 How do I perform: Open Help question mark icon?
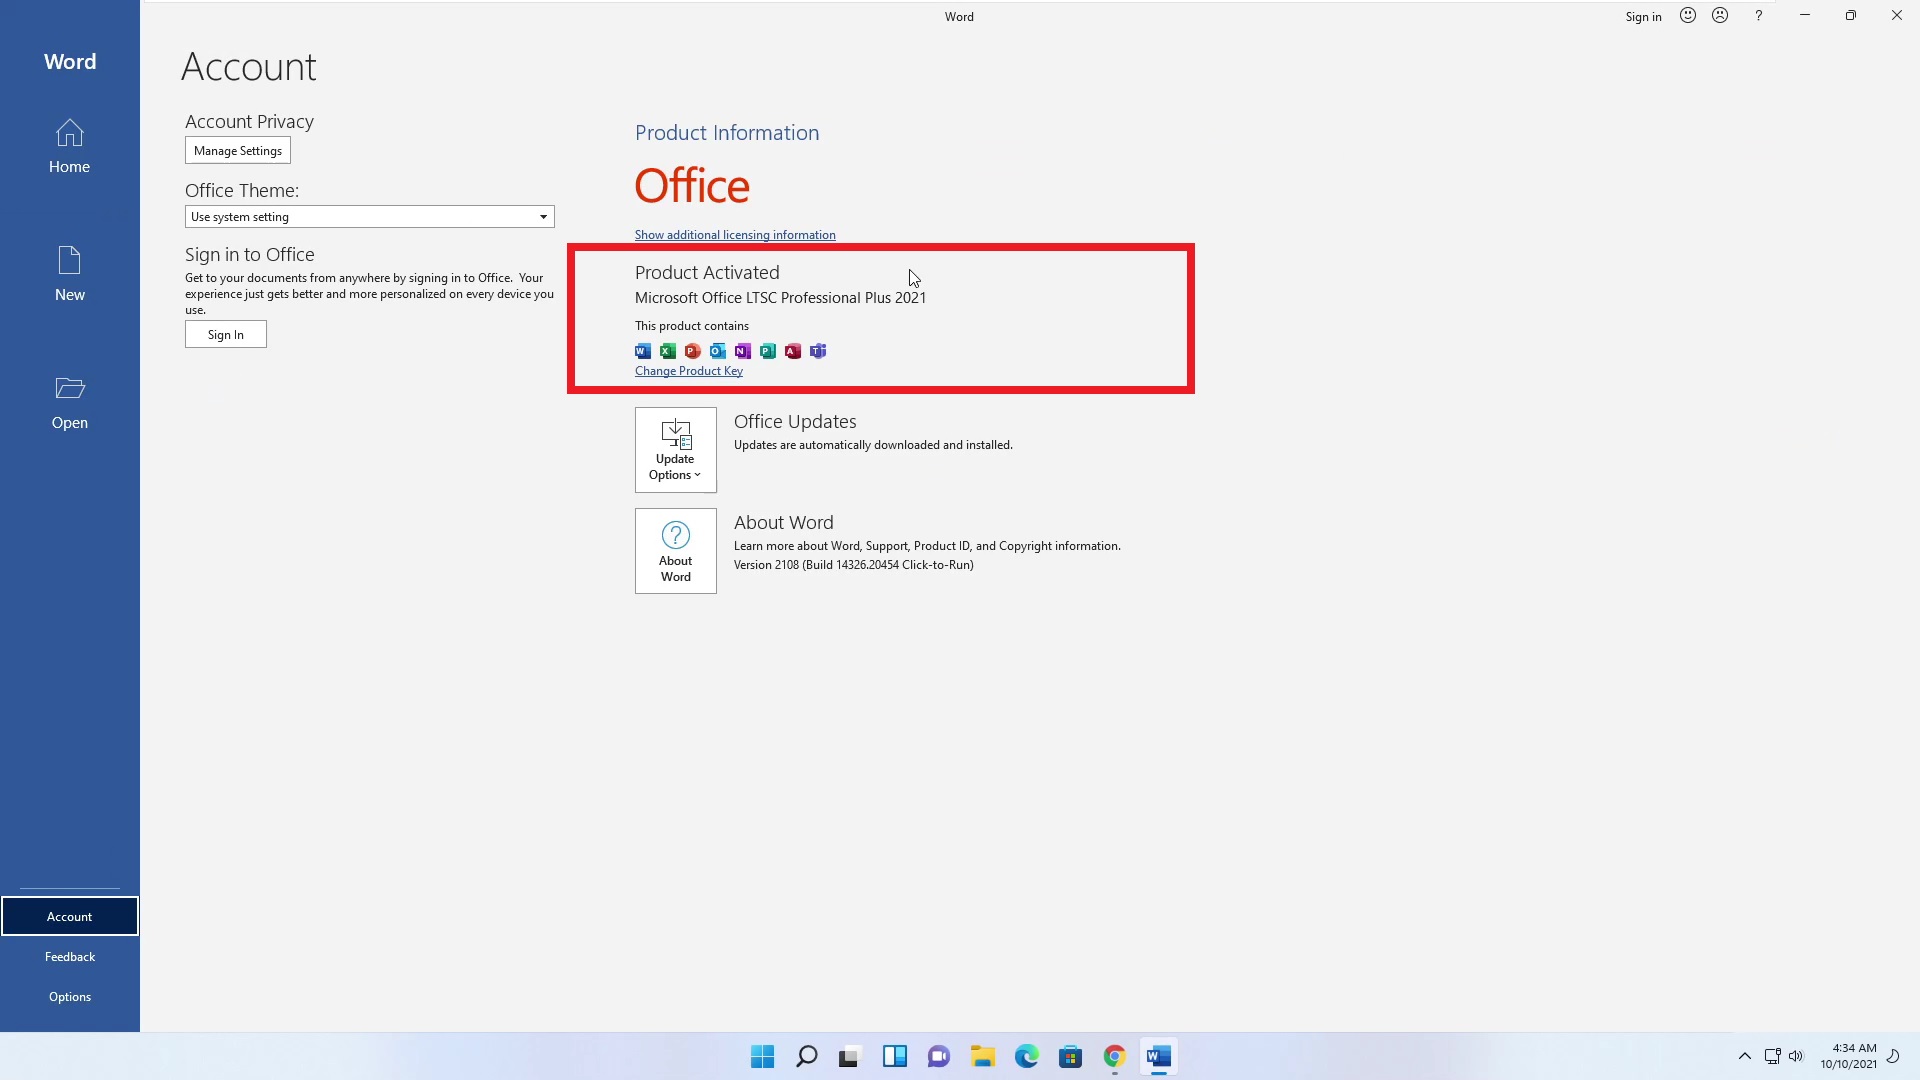(1758, 16)
